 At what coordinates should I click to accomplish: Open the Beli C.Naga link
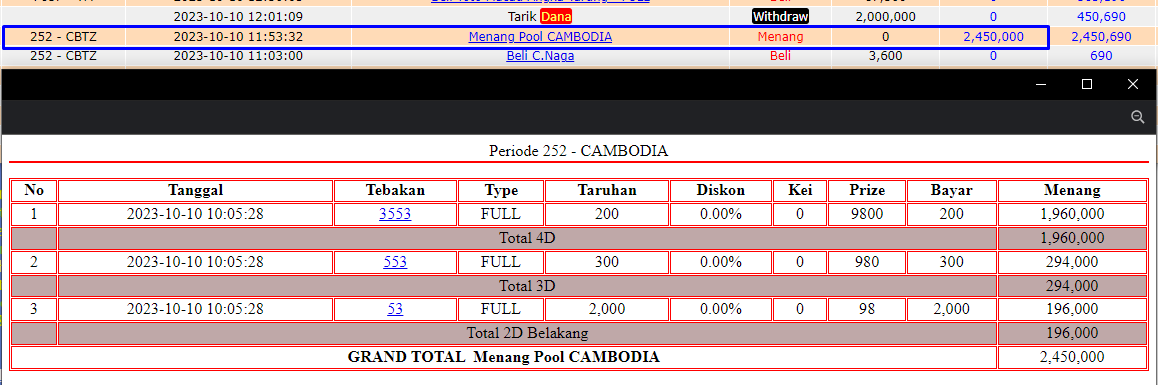pos(540,55)
